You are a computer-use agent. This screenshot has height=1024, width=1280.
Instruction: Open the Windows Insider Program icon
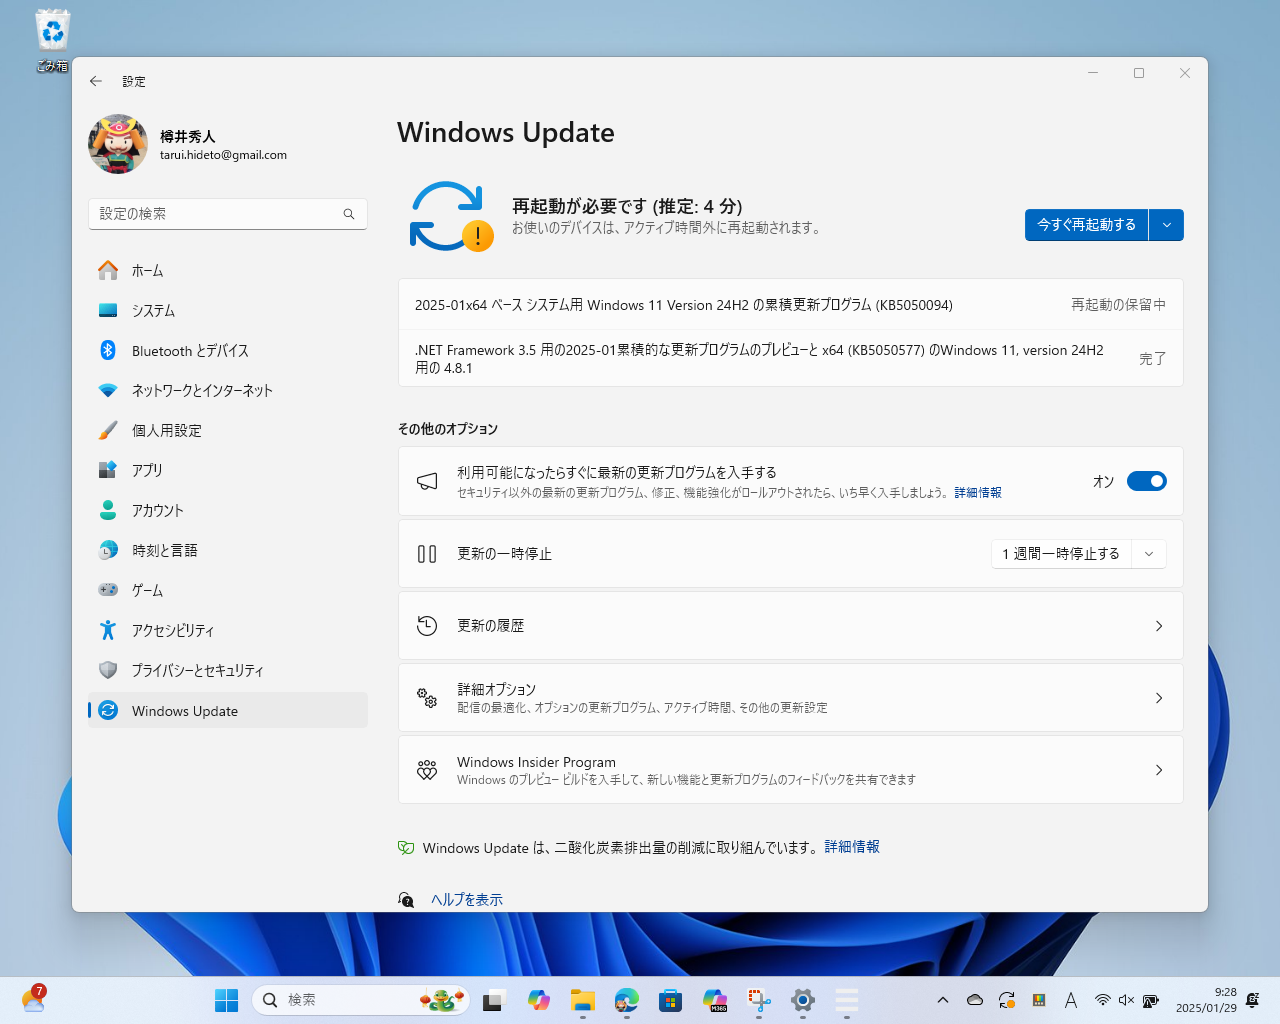pos(427,769)
